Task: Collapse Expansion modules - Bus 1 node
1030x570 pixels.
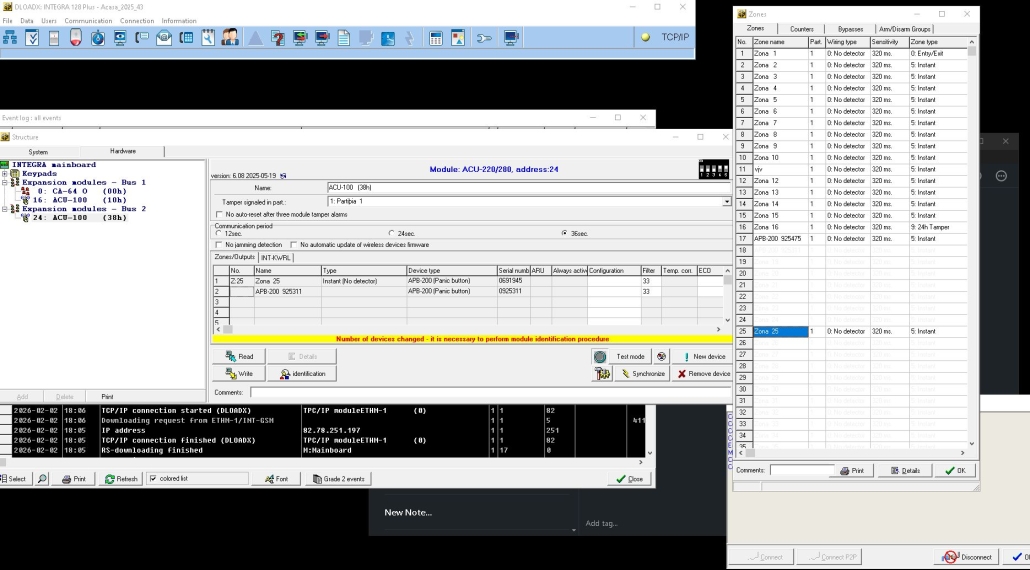Action: coord(5,182)
